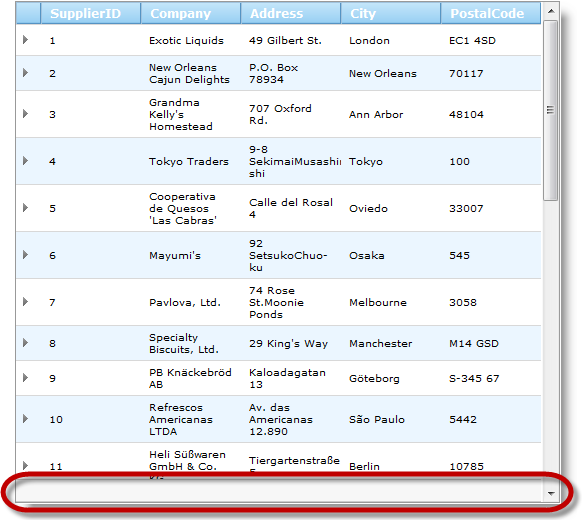Click the scroll down arrow

[551, 494]
